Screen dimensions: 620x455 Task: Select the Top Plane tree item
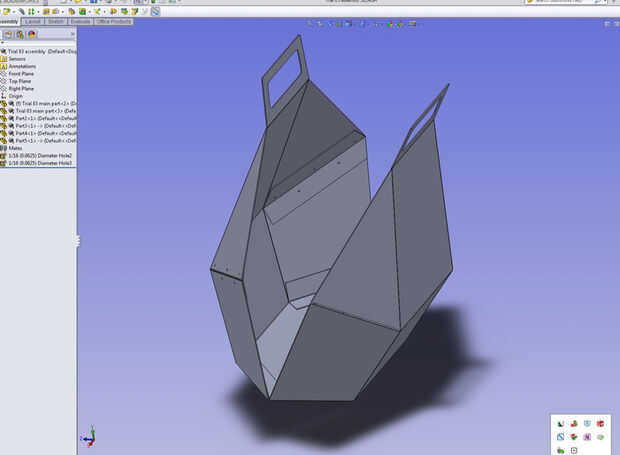[x=19, y=81]
